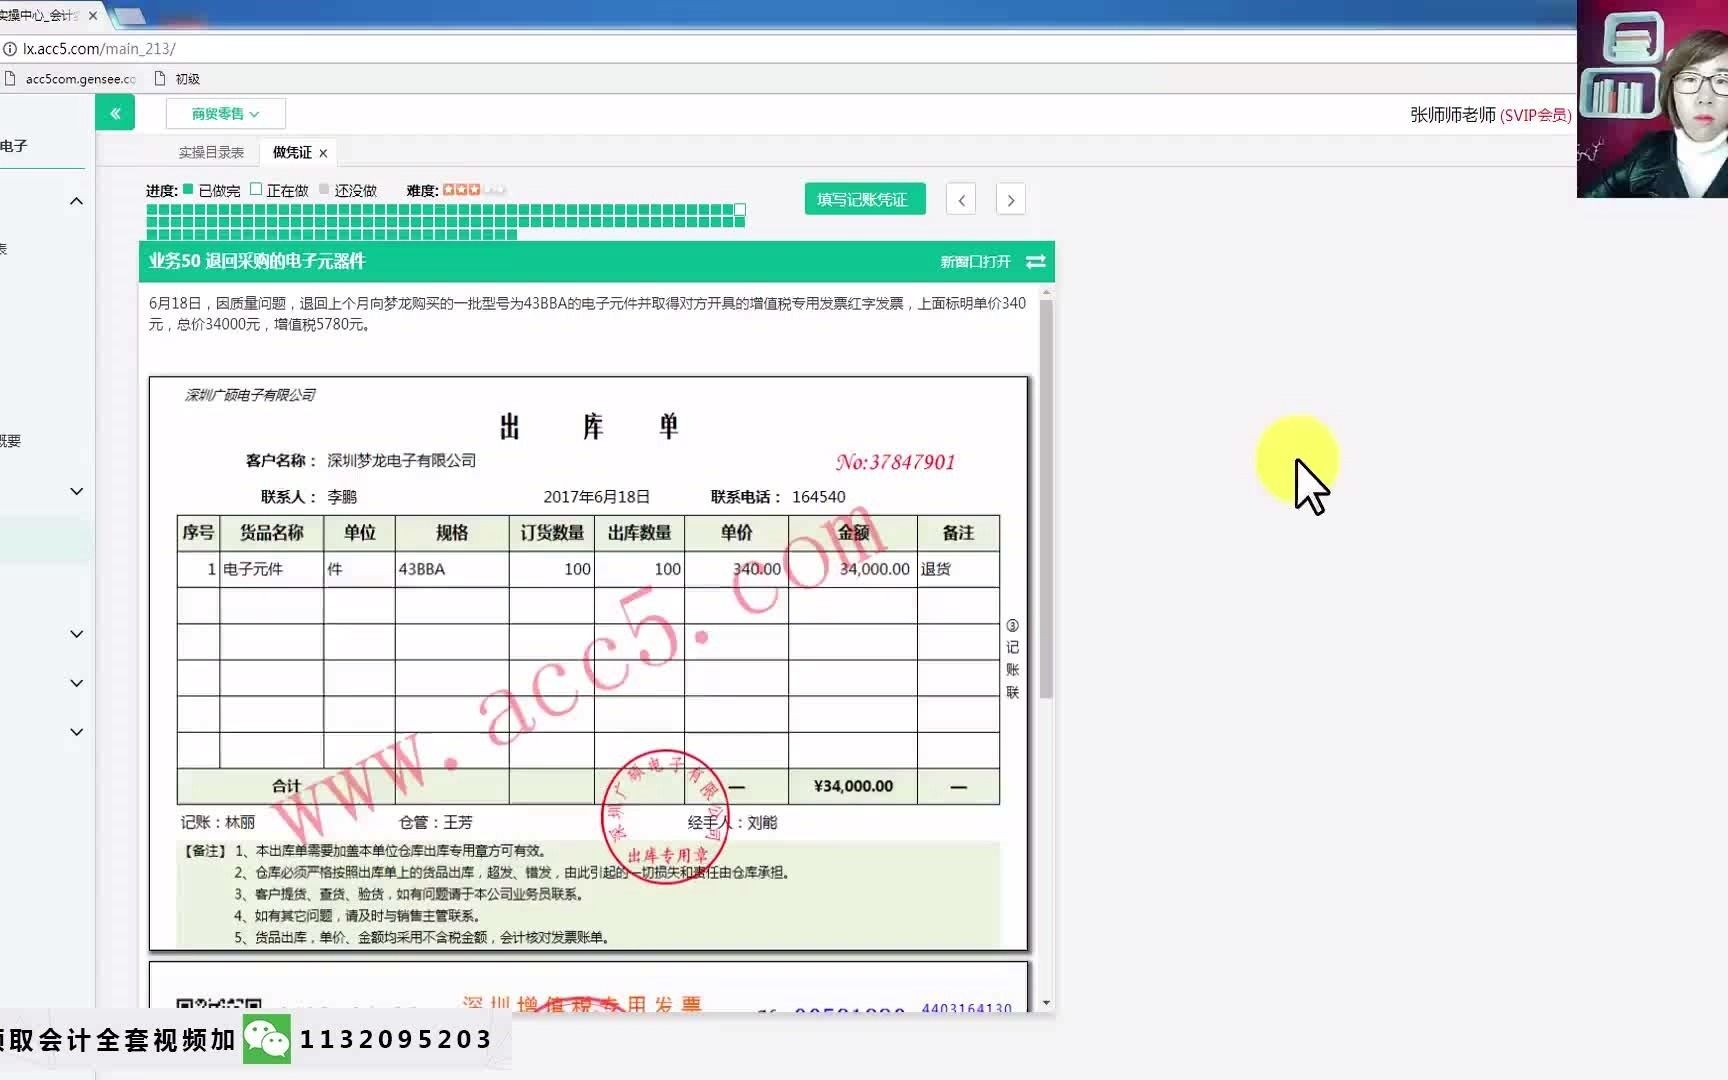Click the swap icon beside 新窗口打开
This screenshot has height=1080, width=1728.
tap(1036, 262)
